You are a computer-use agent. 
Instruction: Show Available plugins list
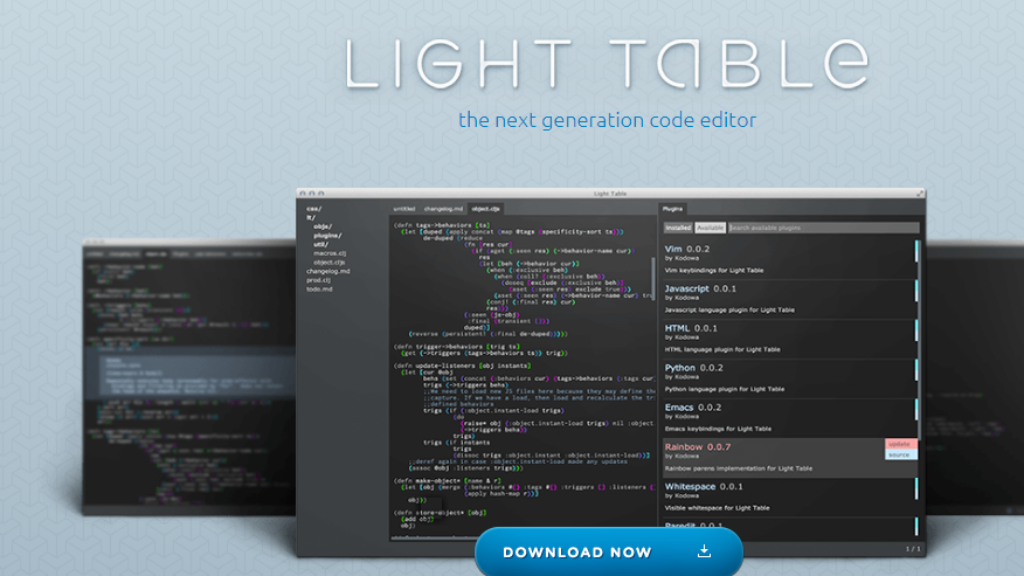[x=710, y=228]
